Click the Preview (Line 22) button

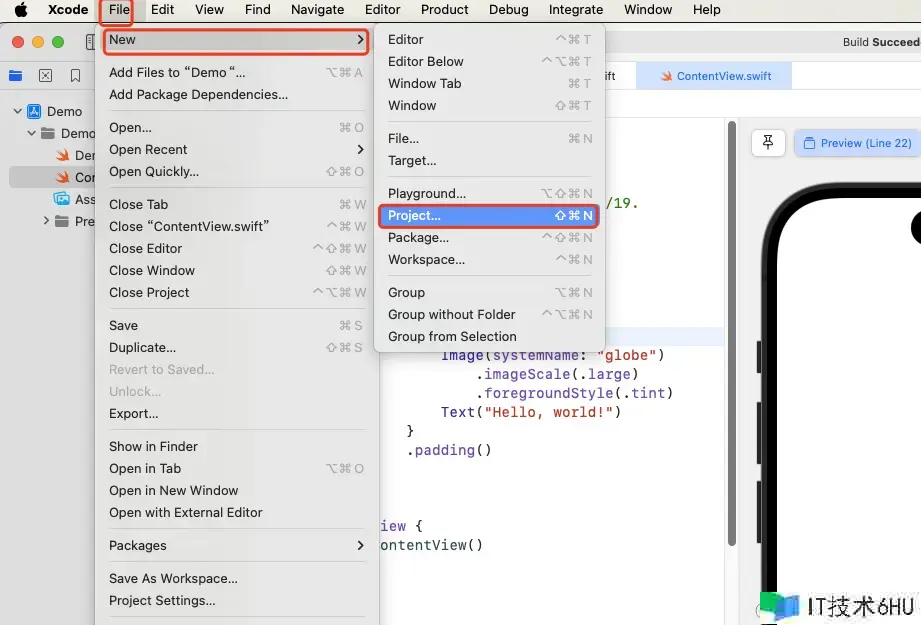[857, 143]
